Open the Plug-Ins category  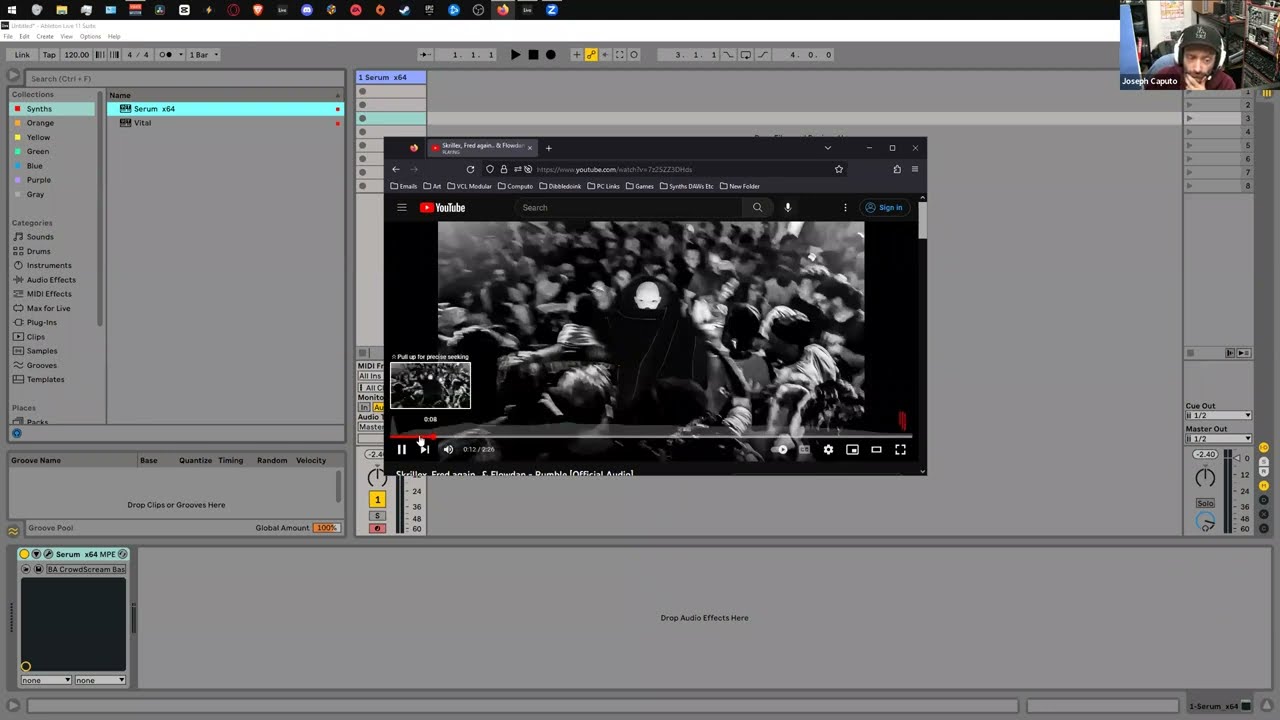(54, 322)
